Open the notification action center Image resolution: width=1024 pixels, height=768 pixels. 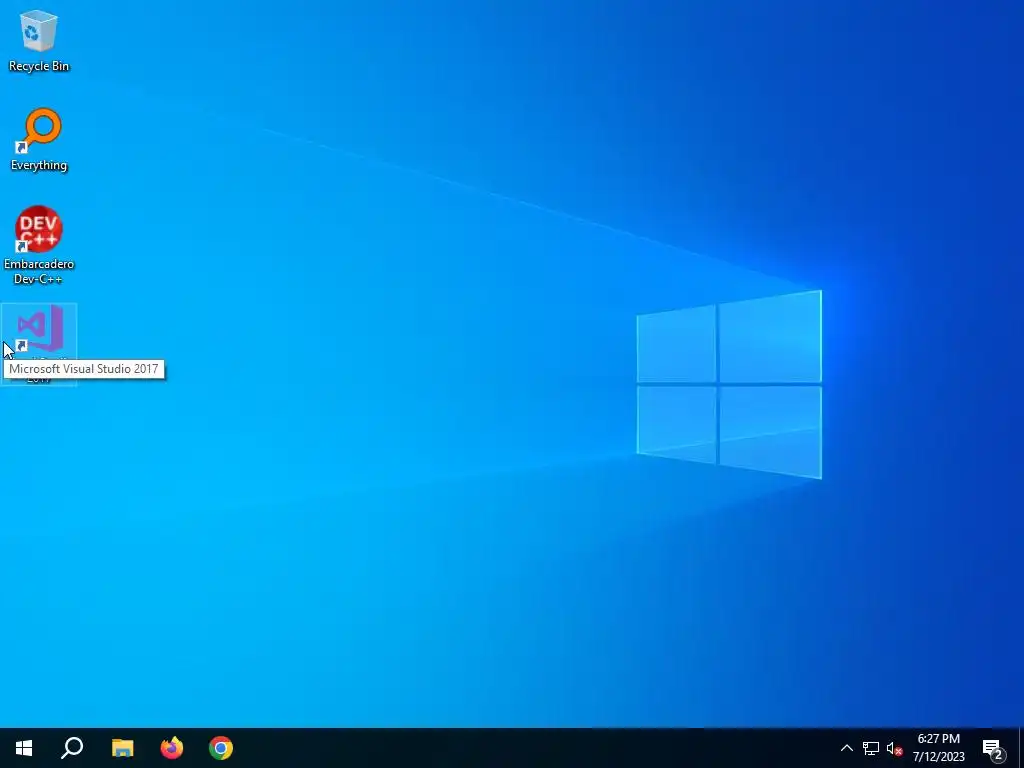pos(993,748)
